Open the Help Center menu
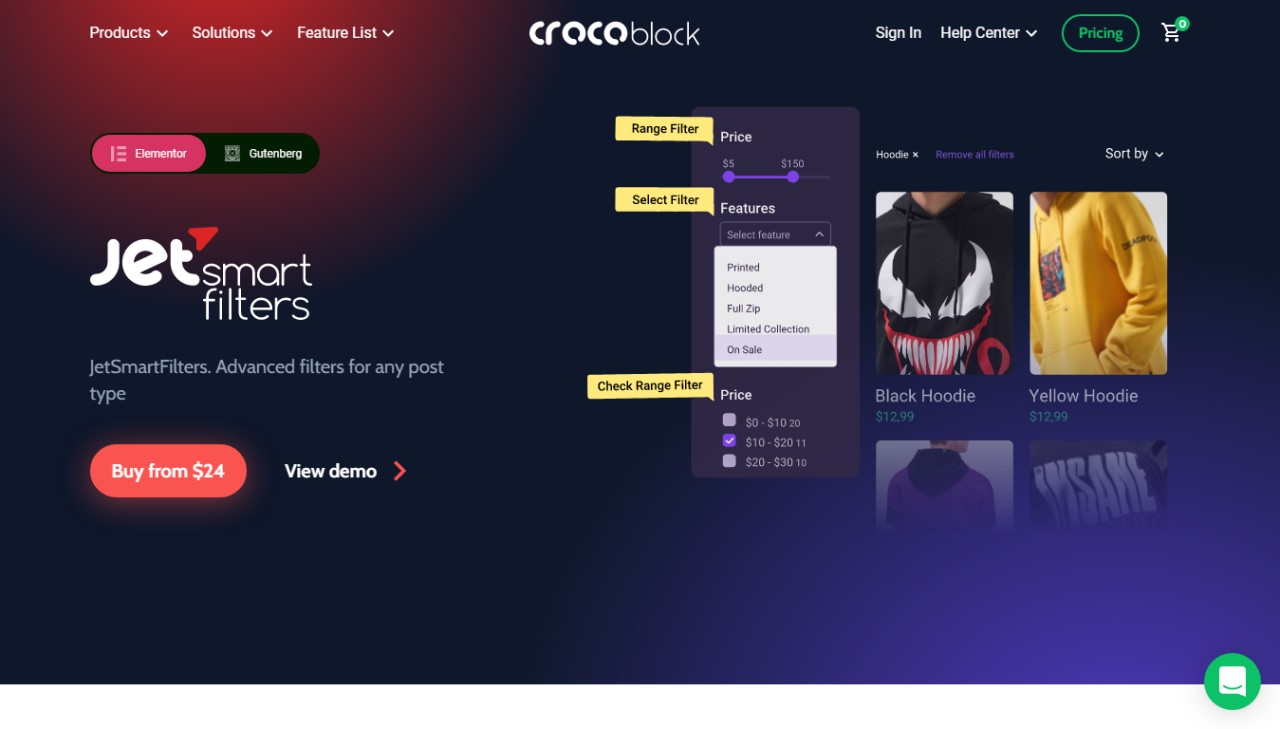Screen dimensions: 1280x729 pos(988,33)
